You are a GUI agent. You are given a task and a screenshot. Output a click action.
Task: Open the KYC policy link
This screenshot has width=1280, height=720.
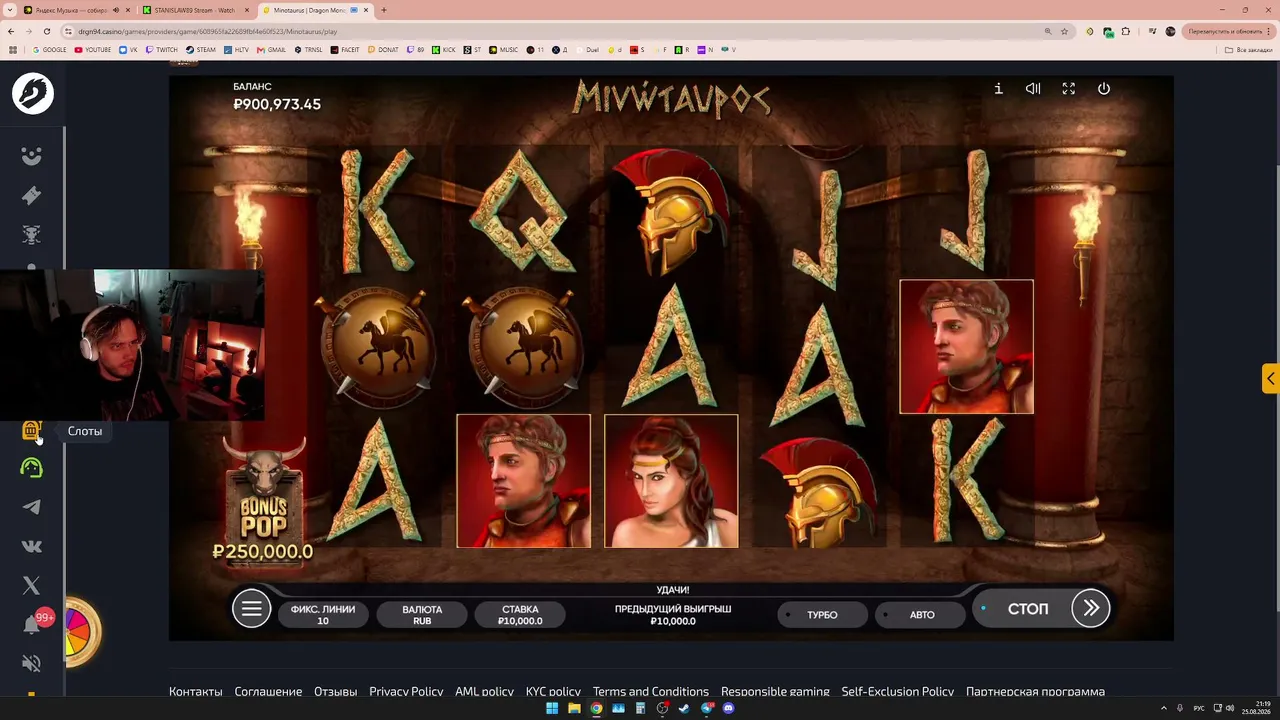coord(553,692)
